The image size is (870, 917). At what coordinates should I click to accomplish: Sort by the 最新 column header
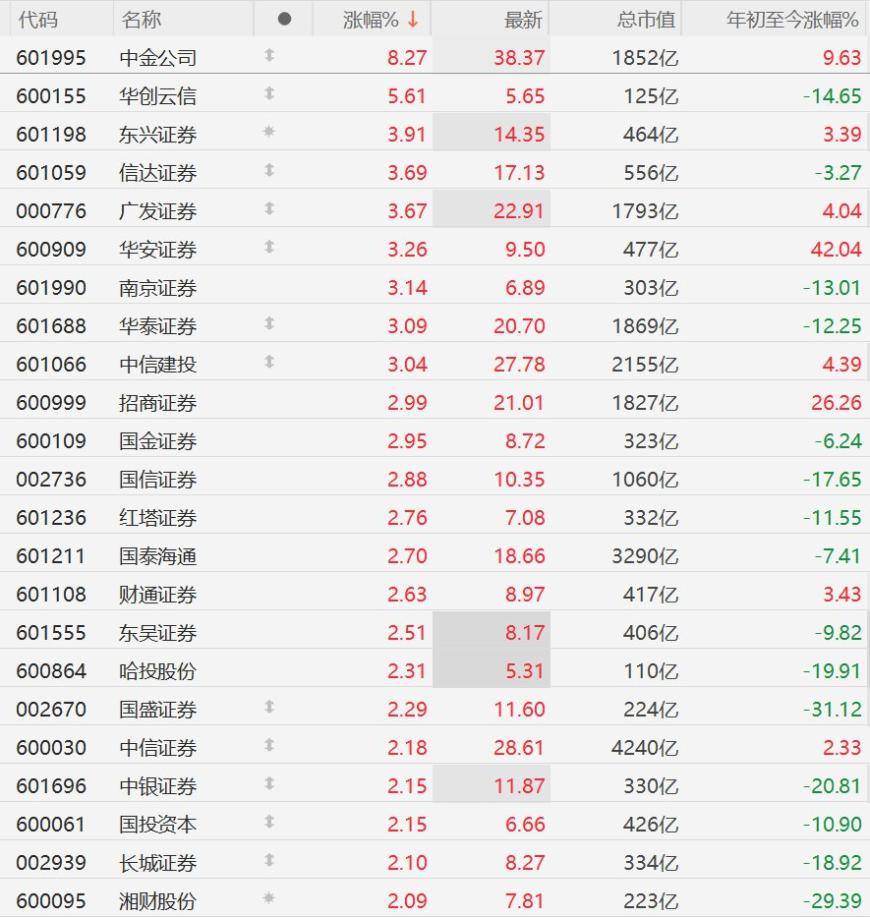(523, 20)
